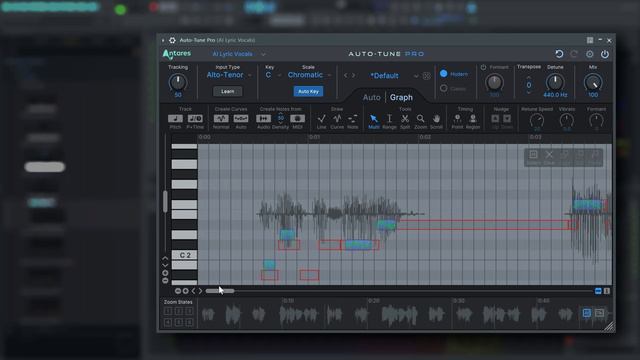Click the vertical zoom-out minus button
The image size is (640, 360).
165,280
